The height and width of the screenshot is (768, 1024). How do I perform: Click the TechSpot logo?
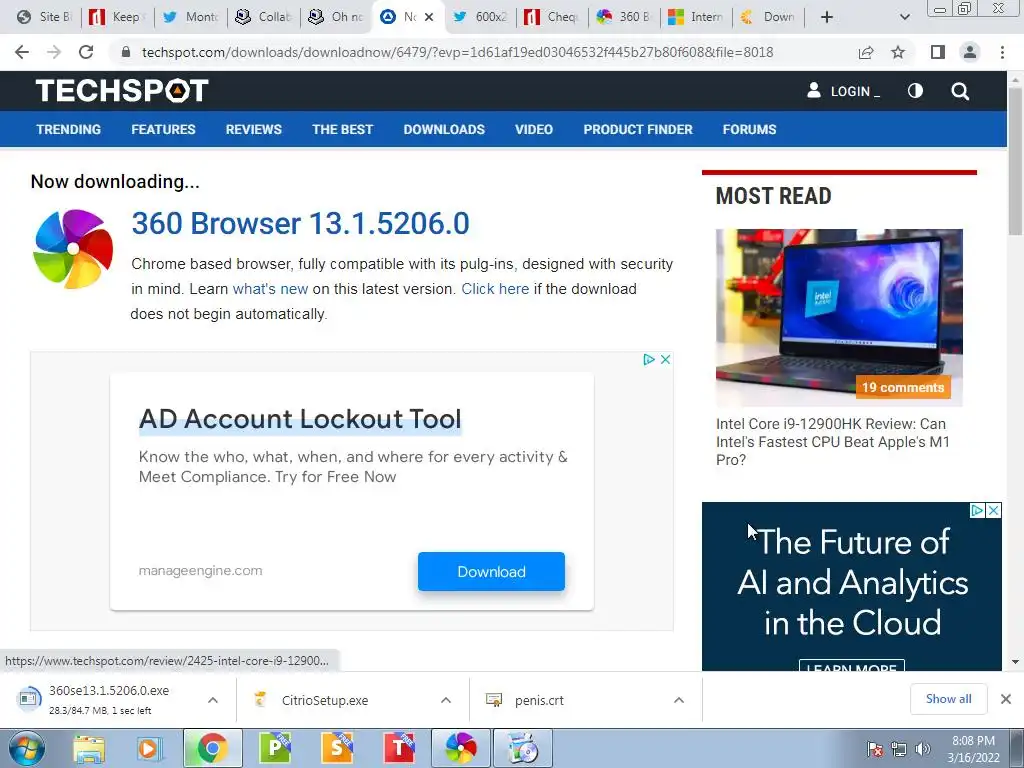point(122,91)
